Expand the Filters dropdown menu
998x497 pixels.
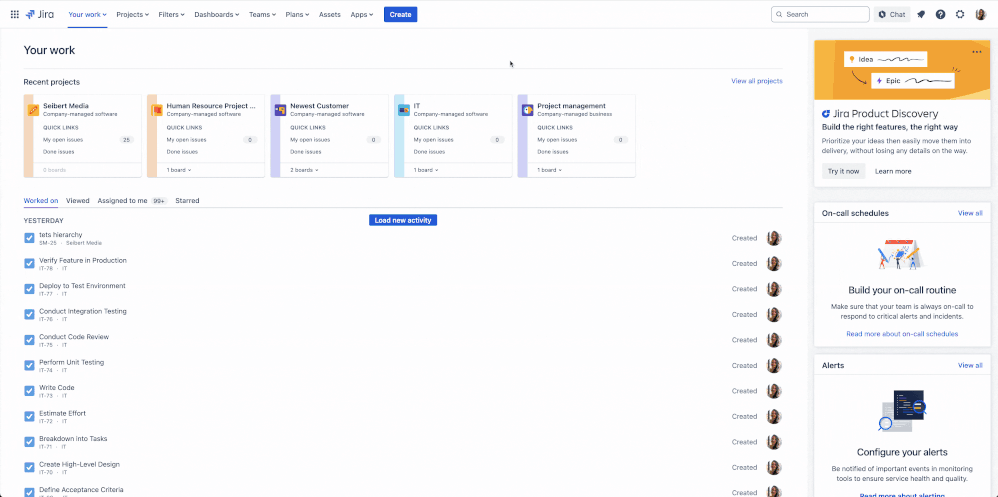pos(171,14)
